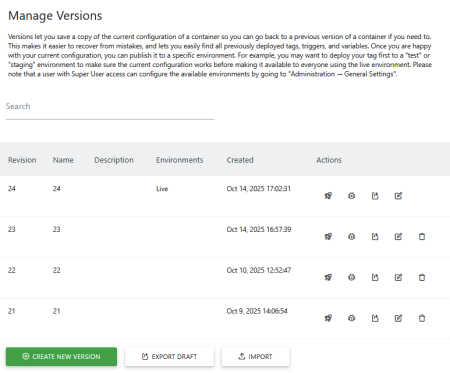Export version 21 via export icon

click(x=375, y=318)
